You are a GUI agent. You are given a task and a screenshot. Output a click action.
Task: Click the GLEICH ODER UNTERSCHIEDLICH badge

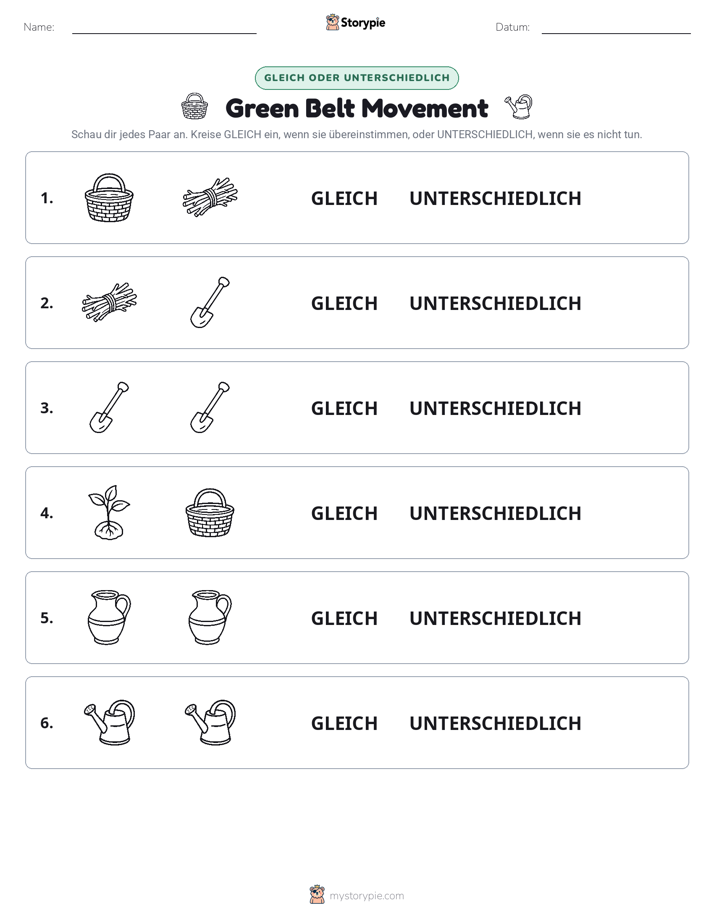(356, 78)
